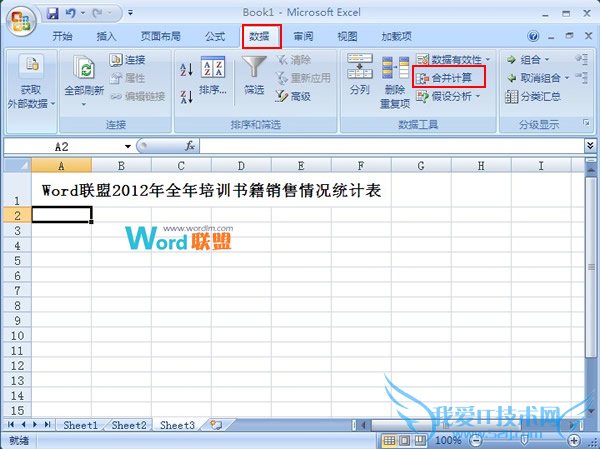Image resolution: width=600 pixels, height=449 pixels.
Task: Select column B header
Action: pos(121,166)
